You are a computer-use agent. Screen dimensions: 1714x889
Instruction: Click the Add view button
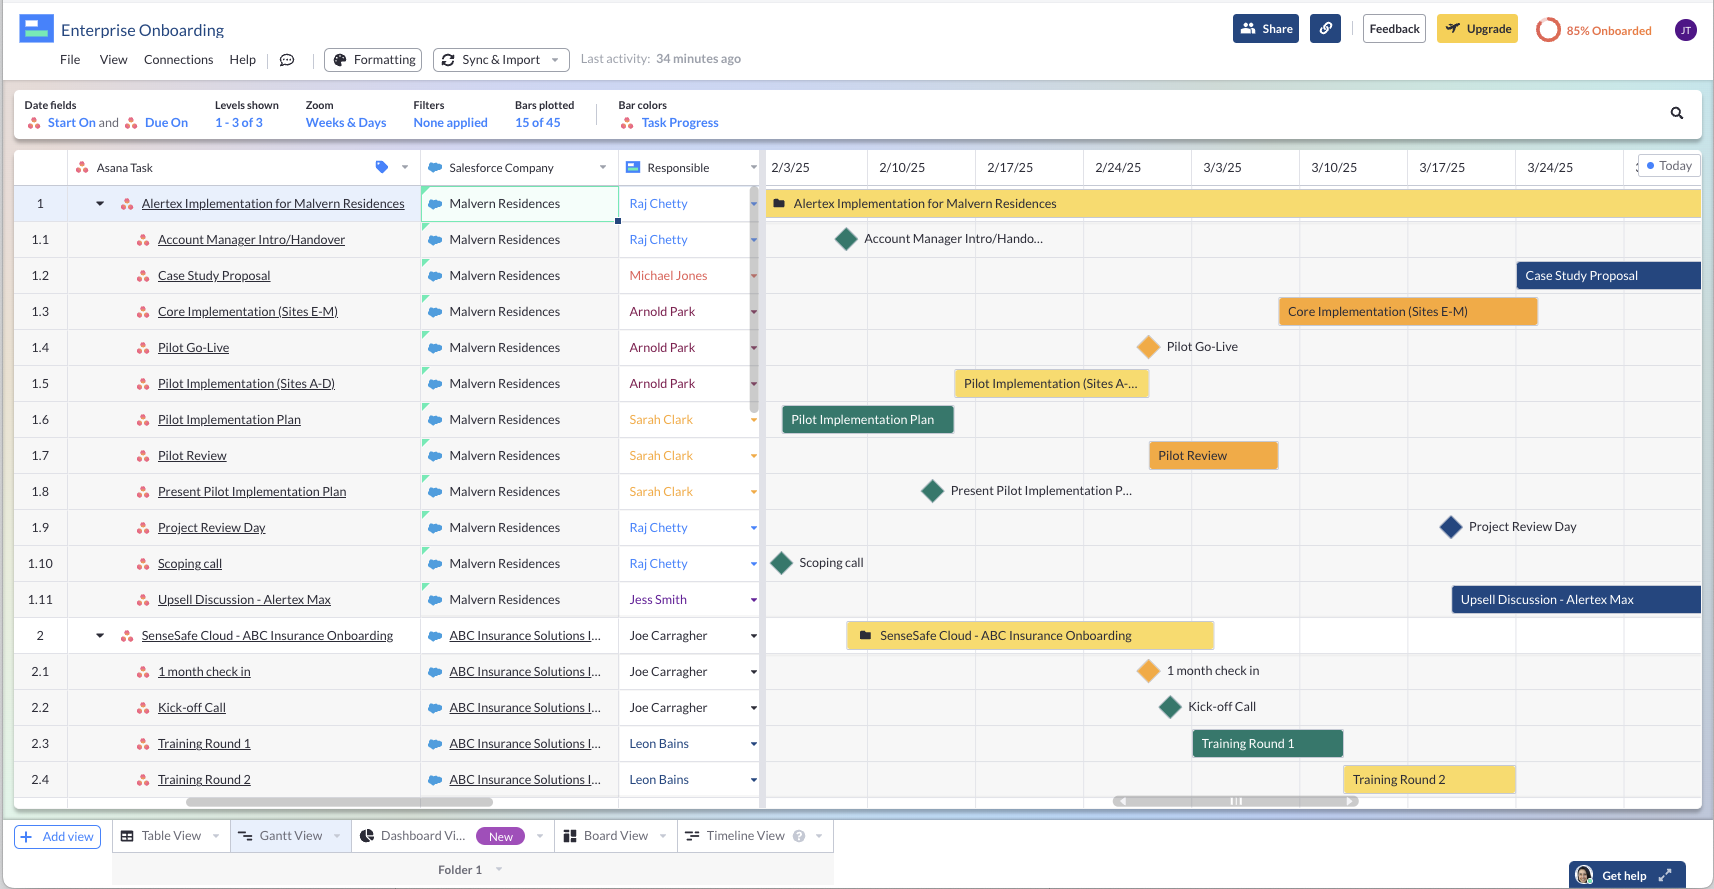pyautogui.click(x=58, y=837)
